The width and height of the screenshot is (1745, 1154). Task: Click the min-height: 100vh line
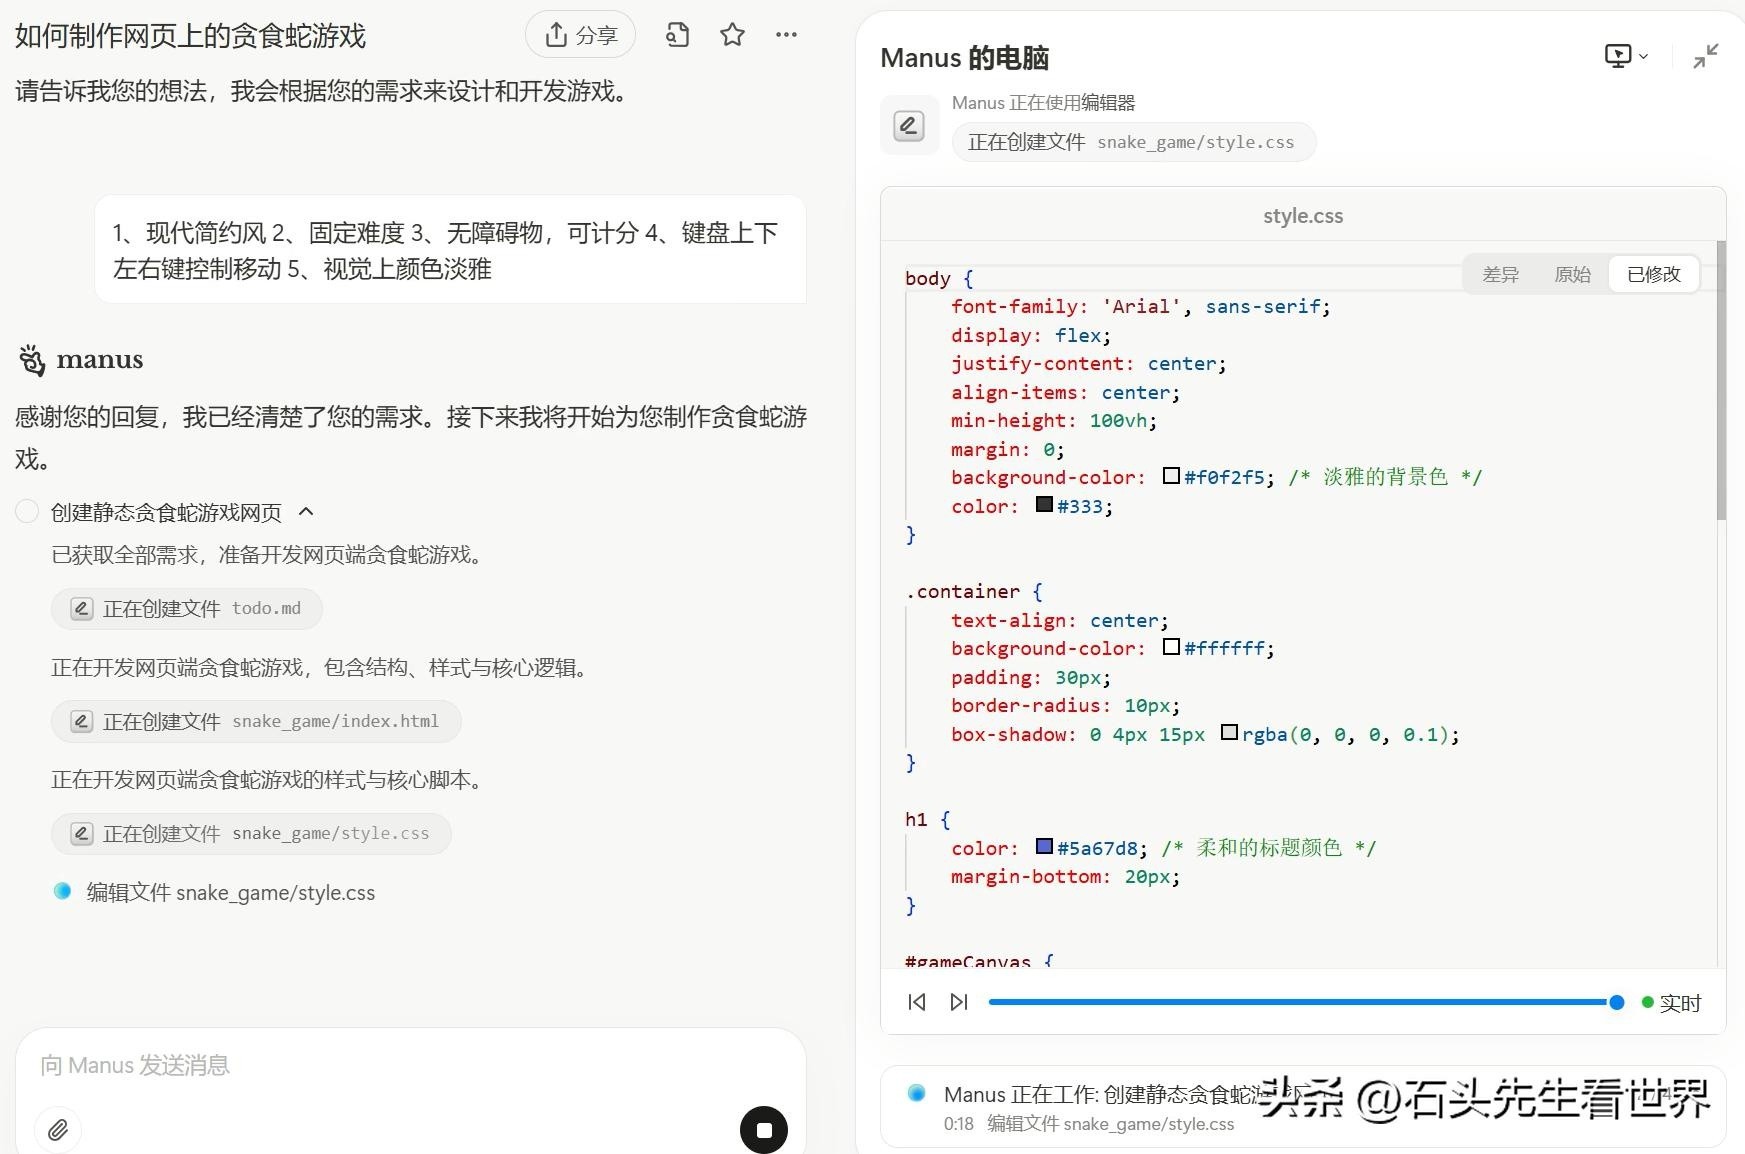click(1054, 420)
